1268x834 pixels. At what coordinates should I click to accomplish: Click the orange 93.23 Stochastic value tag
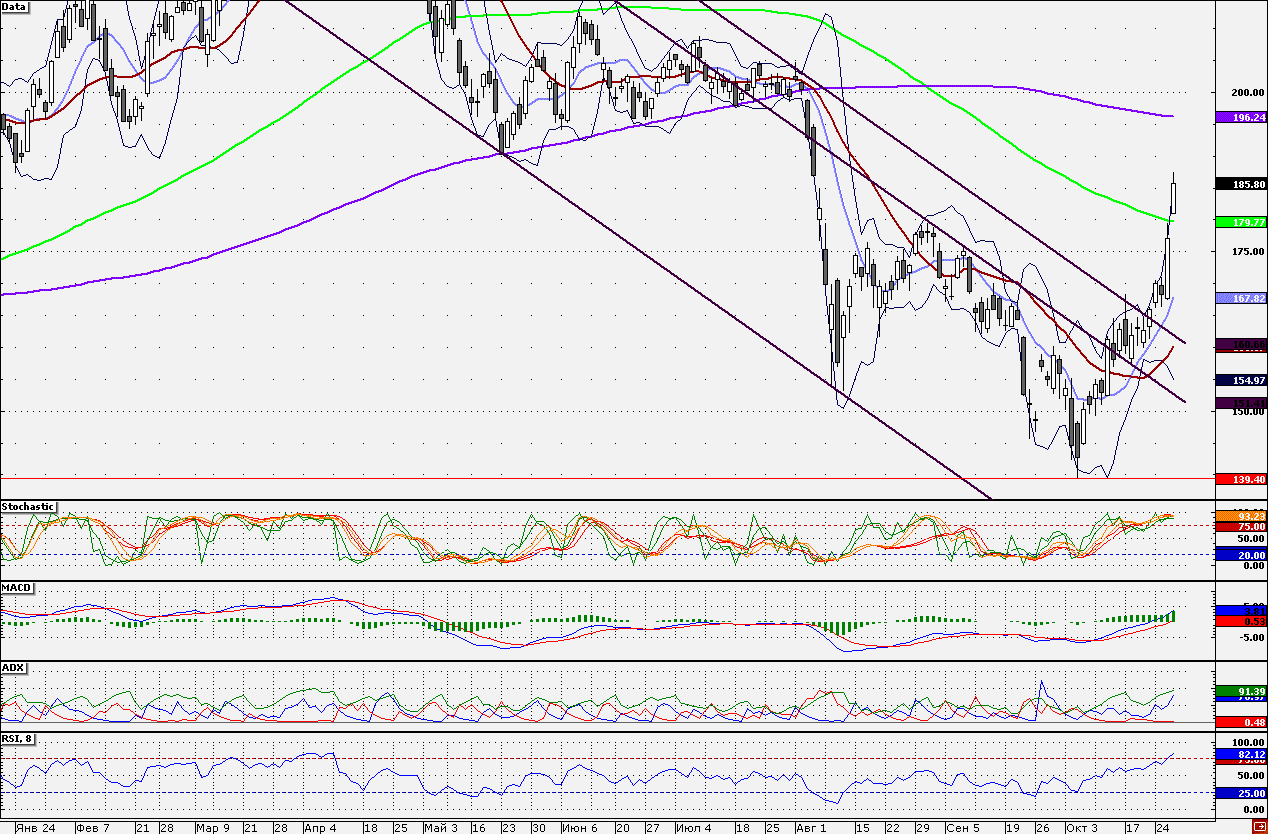click(x=1240, y=516)
